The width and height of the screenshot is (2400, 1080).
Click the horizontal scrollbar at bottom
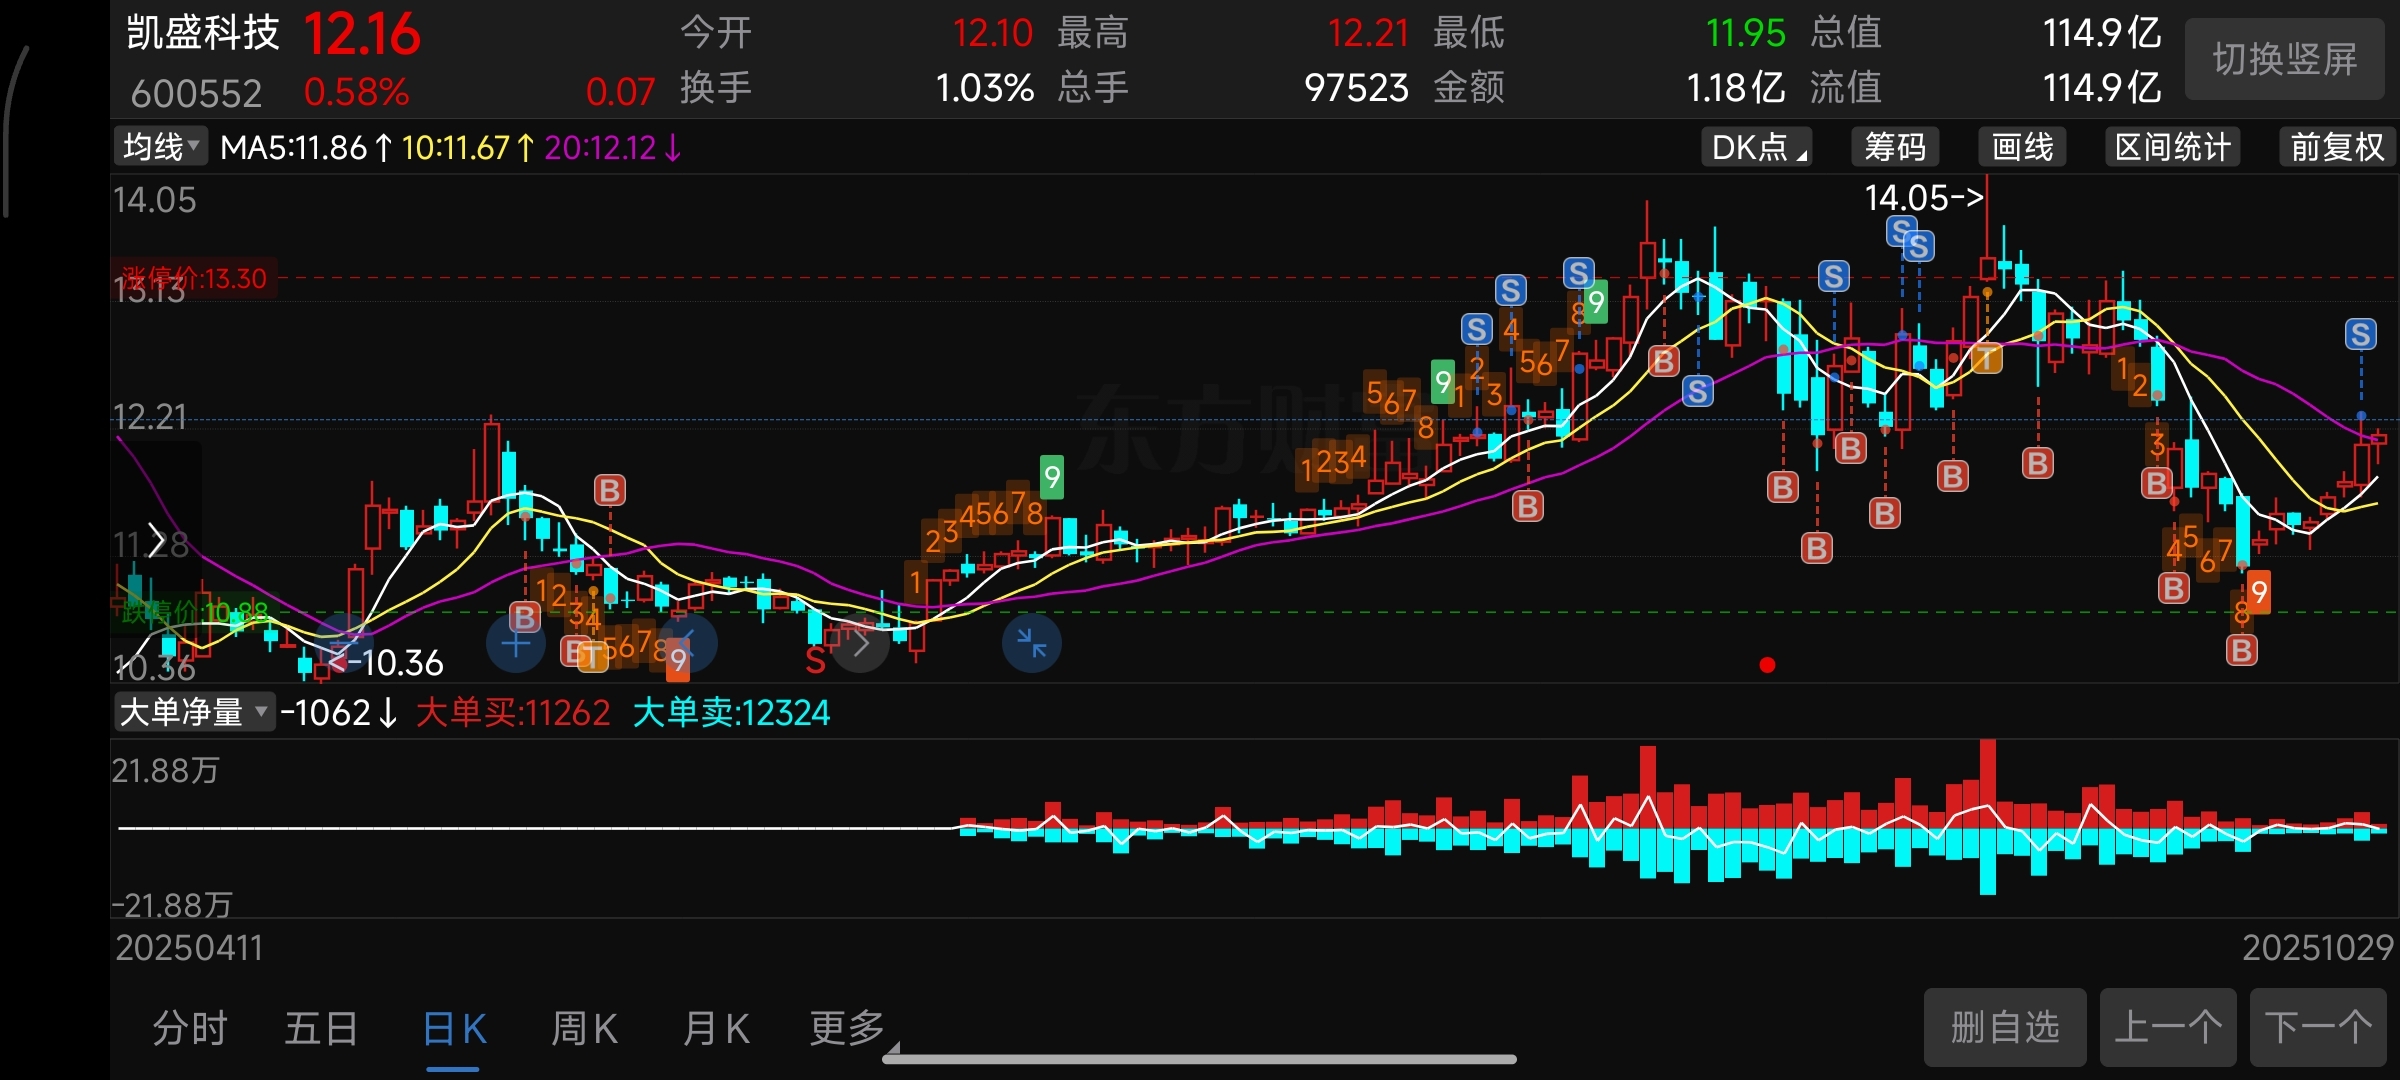1200,1059
